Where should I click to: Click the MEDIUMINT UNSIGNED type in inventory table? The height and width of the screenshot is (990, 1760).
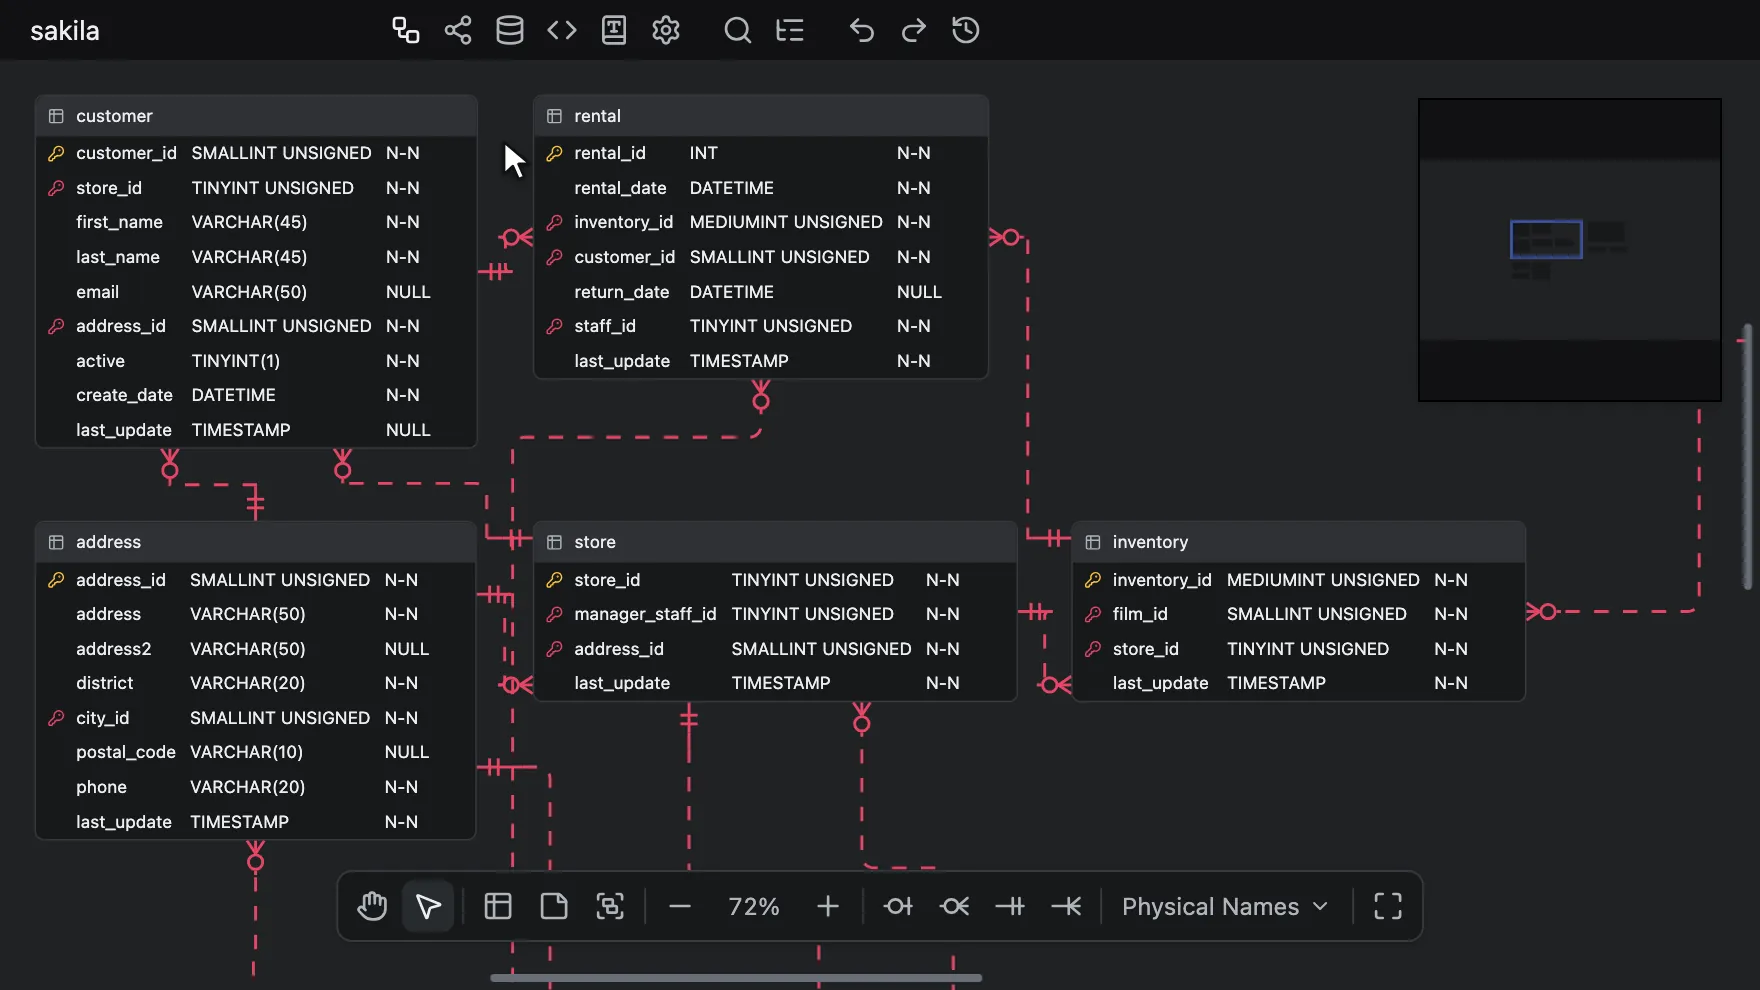point(1323,580)
